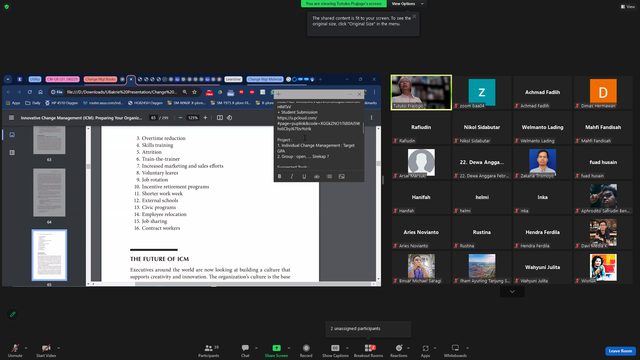Select page 65 thumbnail
The image size is (640, 360).
click(49, 255)
